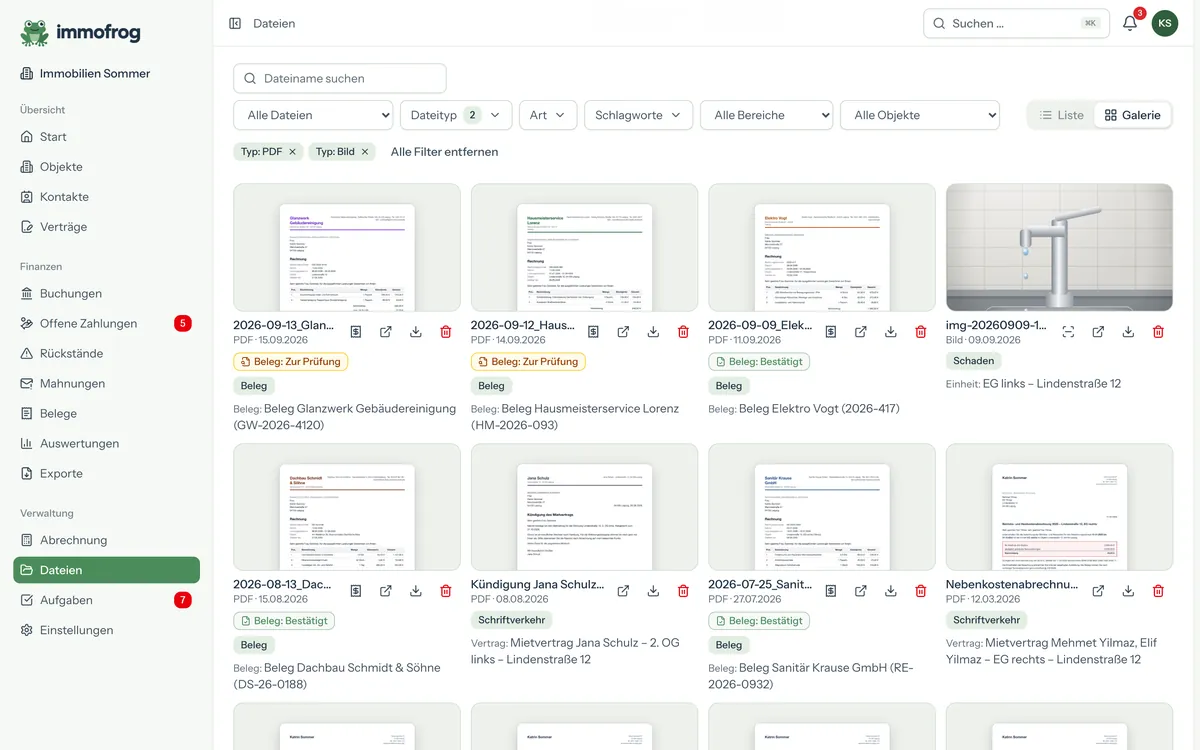Screen dimensions: 1200x750
Task: Open Mahnungen in sidebar
Action: click(106, 384)
